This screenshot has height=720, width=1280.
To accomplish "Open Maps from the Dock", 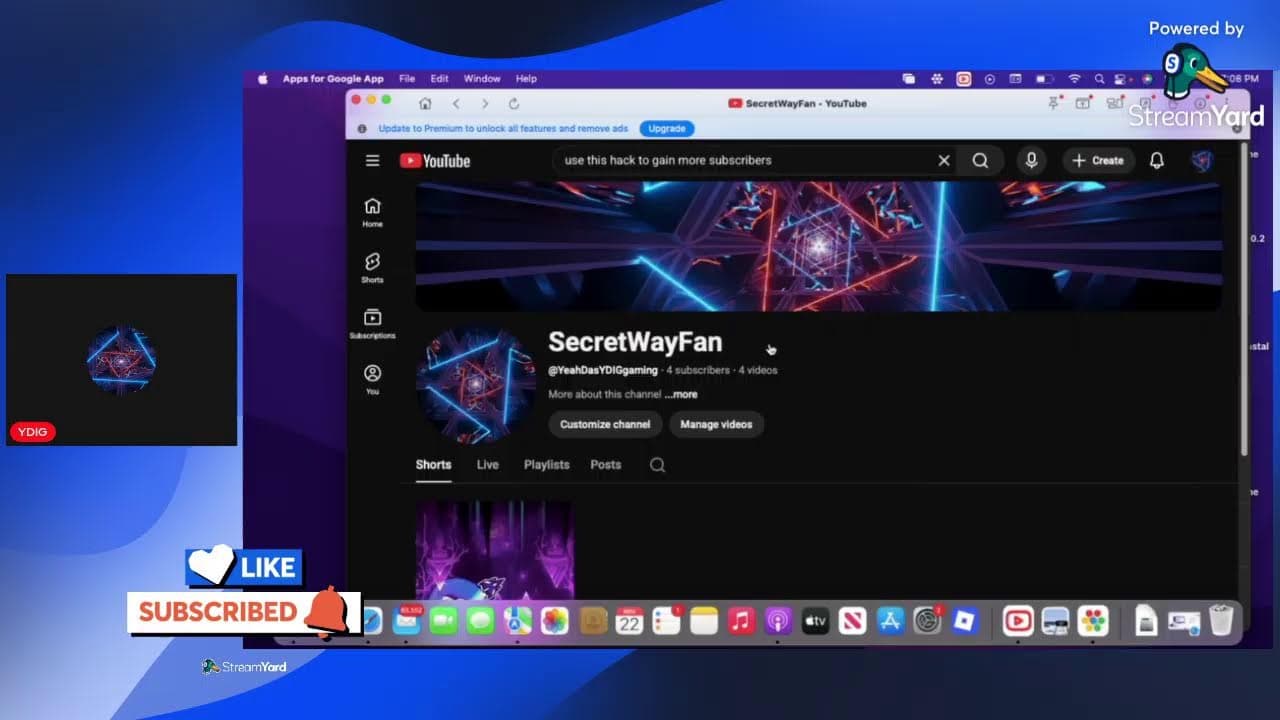I will point(518,620).
